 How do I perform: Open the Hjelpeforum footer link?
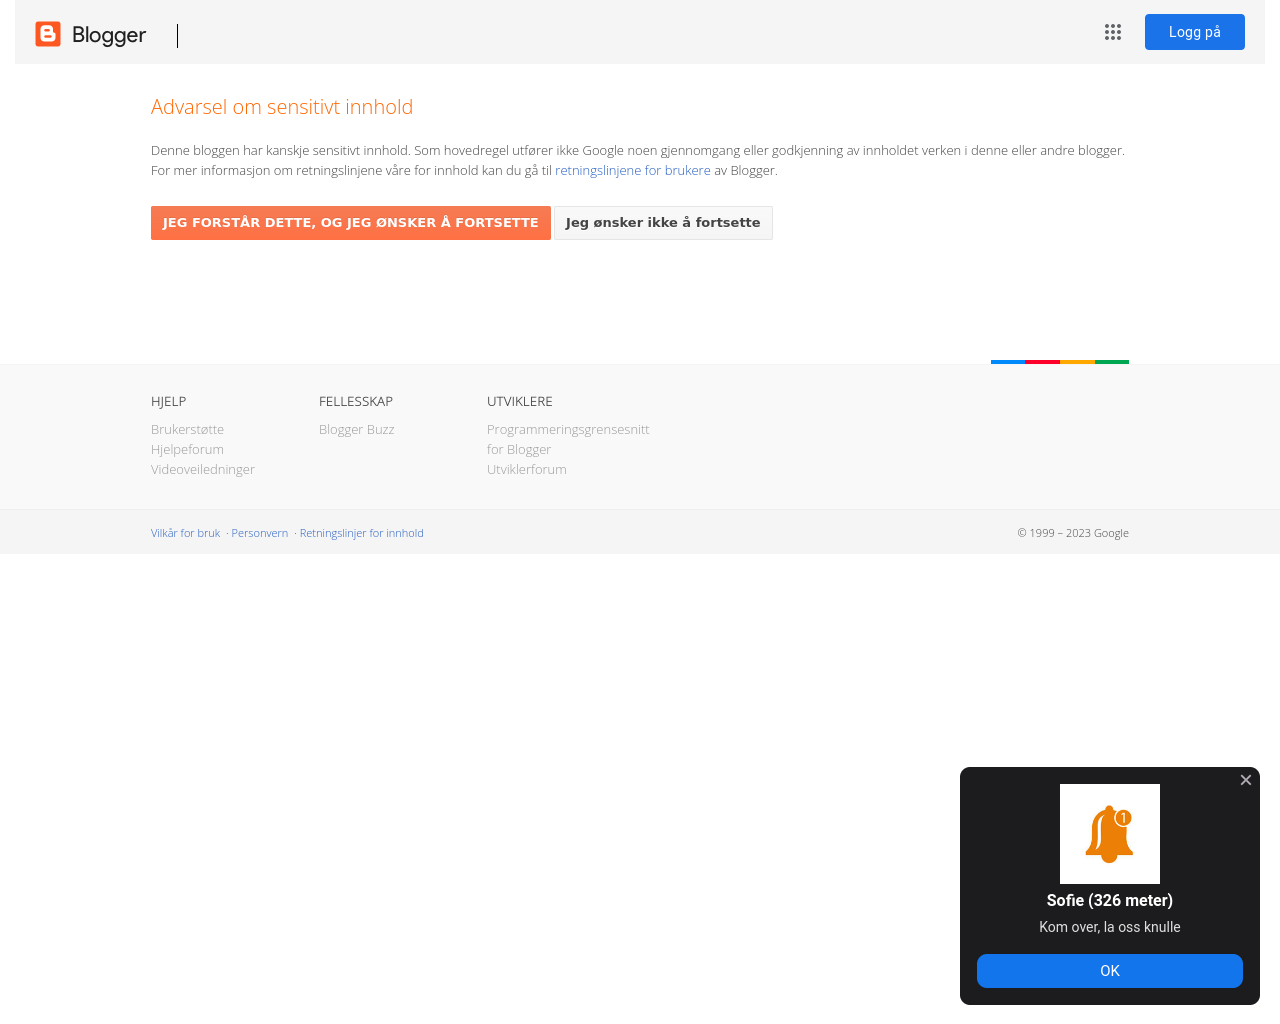click(187, 449)
